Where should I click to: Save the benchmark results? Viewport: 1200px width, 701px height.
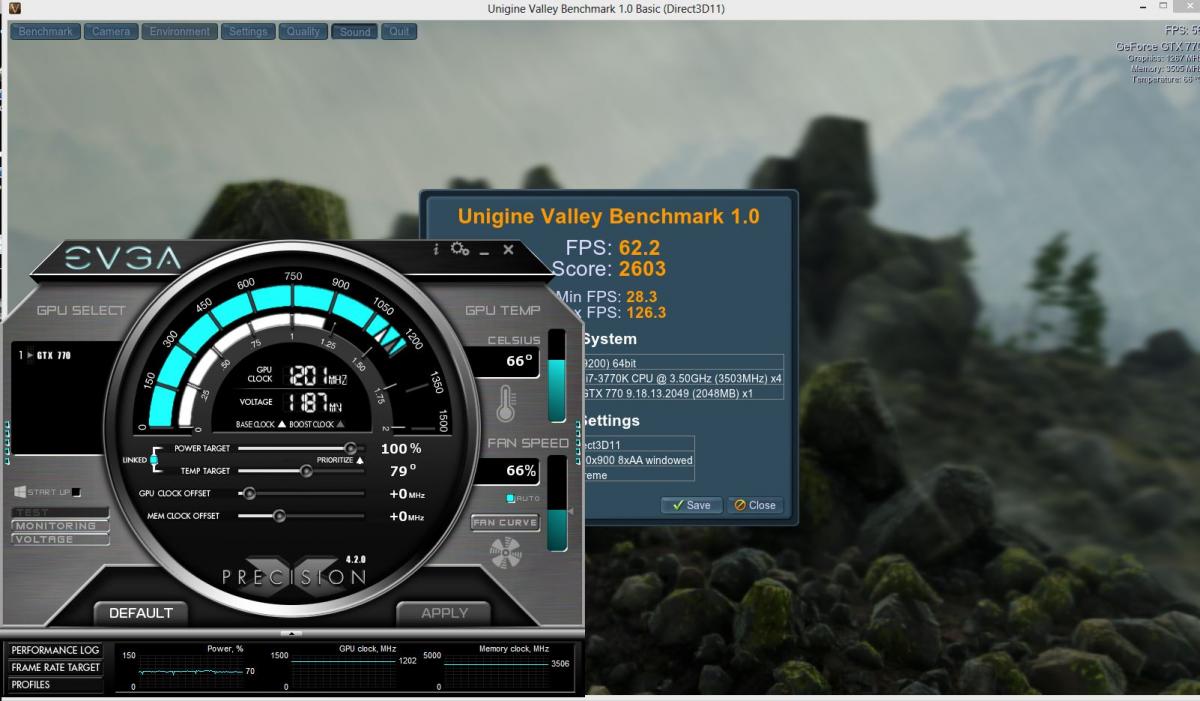click(x=690, y=505)
